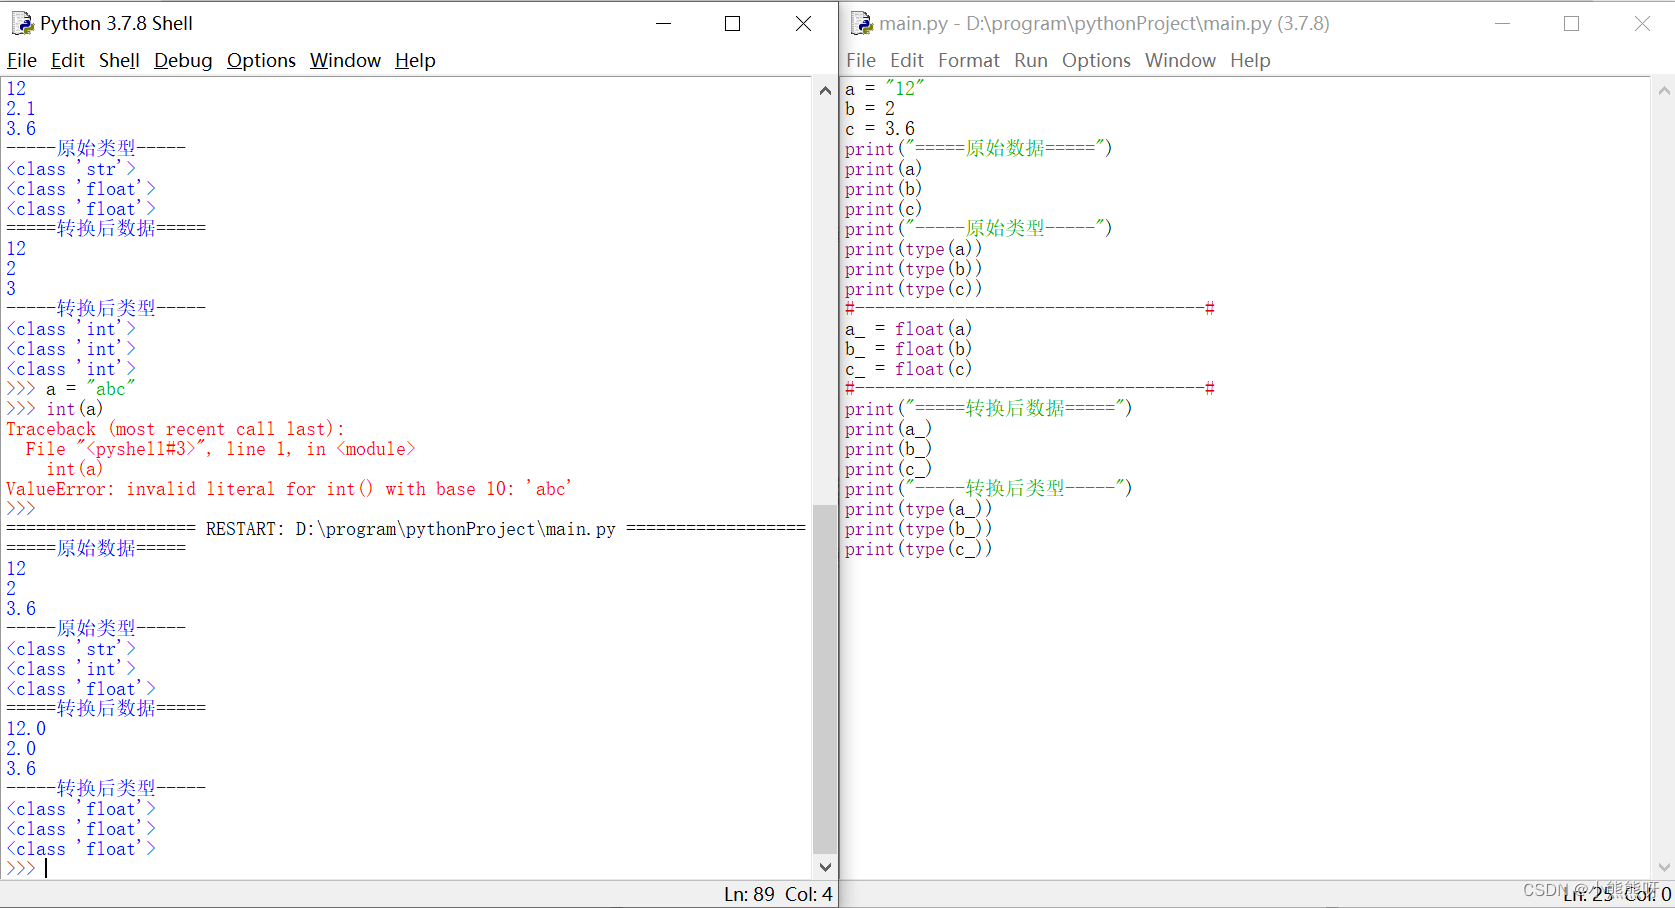1675x908 pixels.
Task: Click code line 'print(a_)' in editor
Action: tap(888, 429)
